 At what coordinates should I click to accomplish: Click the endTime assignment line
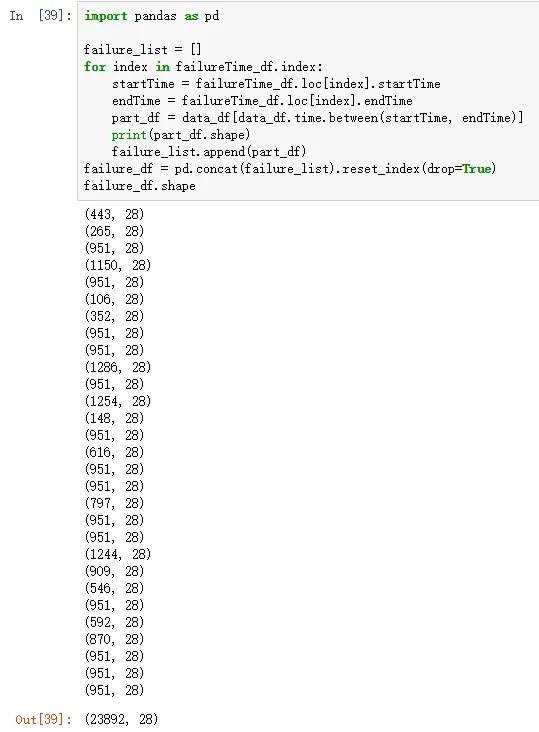(262, 101)
